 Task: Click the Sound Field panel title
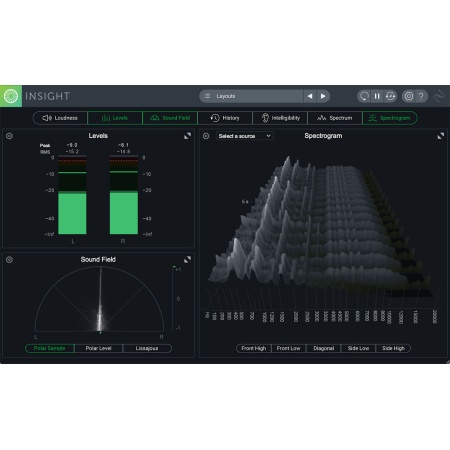click(x=98, y=259)
